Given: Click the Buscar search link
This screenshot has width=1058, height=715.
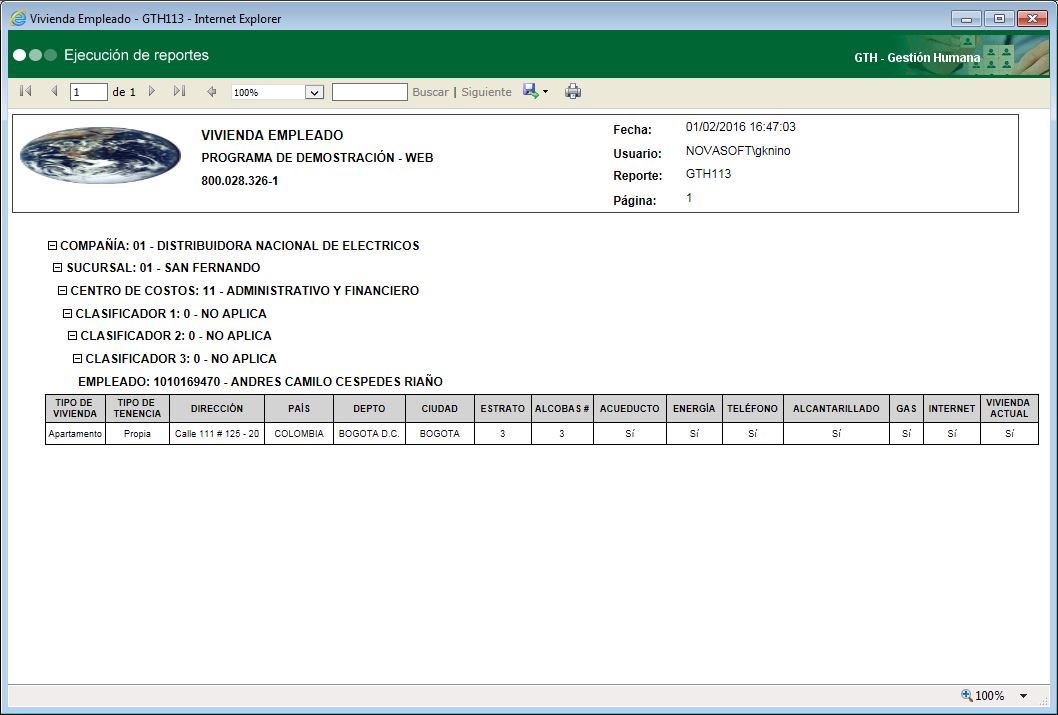Looking at the screenshot, I should tap(430, 91).
